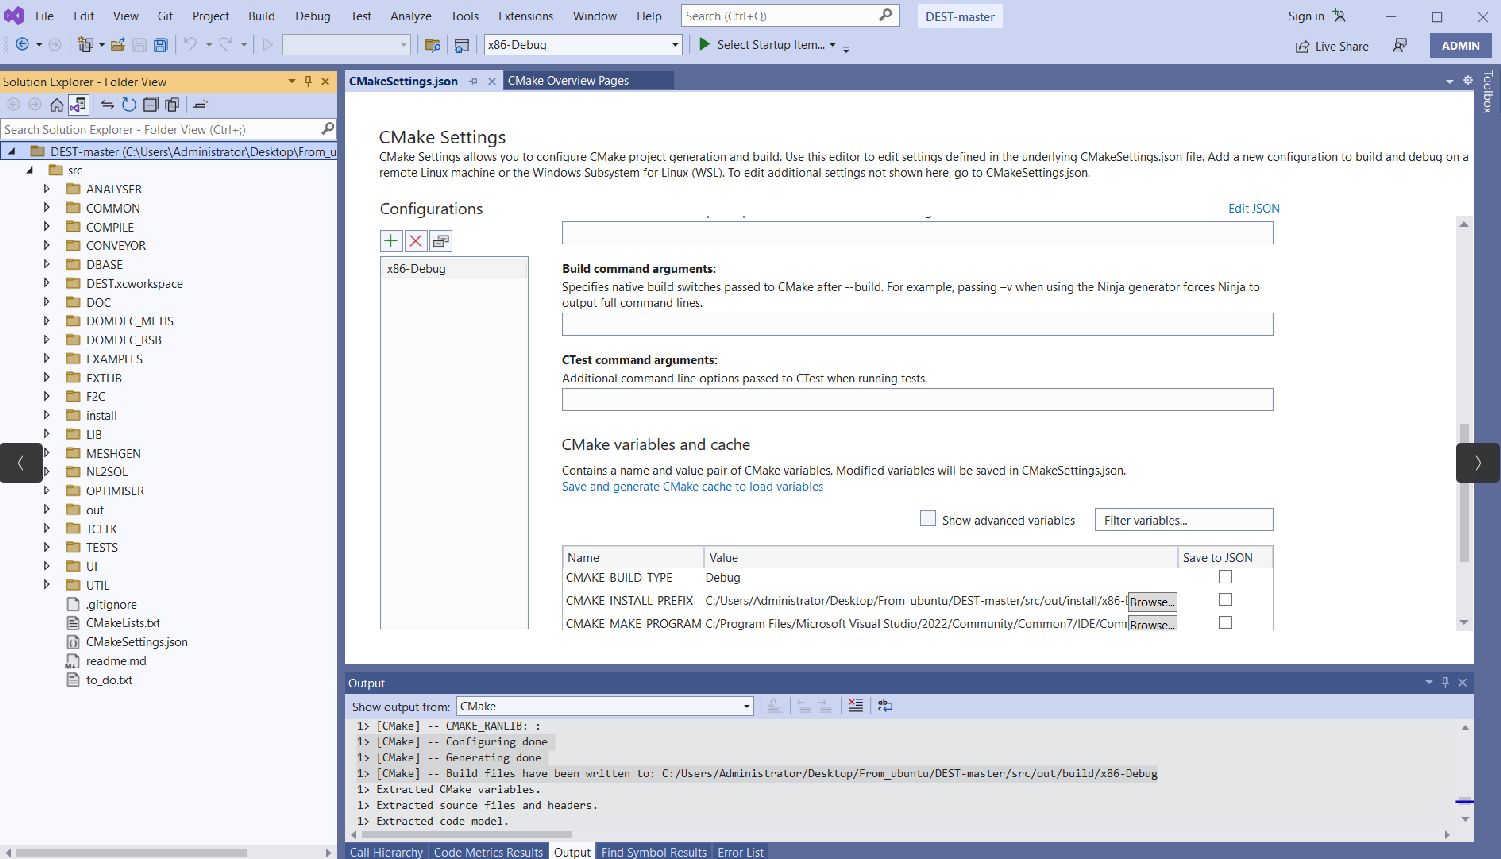Image resolution: width=1501 pixels, height=859 pixels.
Task: Click the Save All toolbar icon
Action: click(159, 45)
